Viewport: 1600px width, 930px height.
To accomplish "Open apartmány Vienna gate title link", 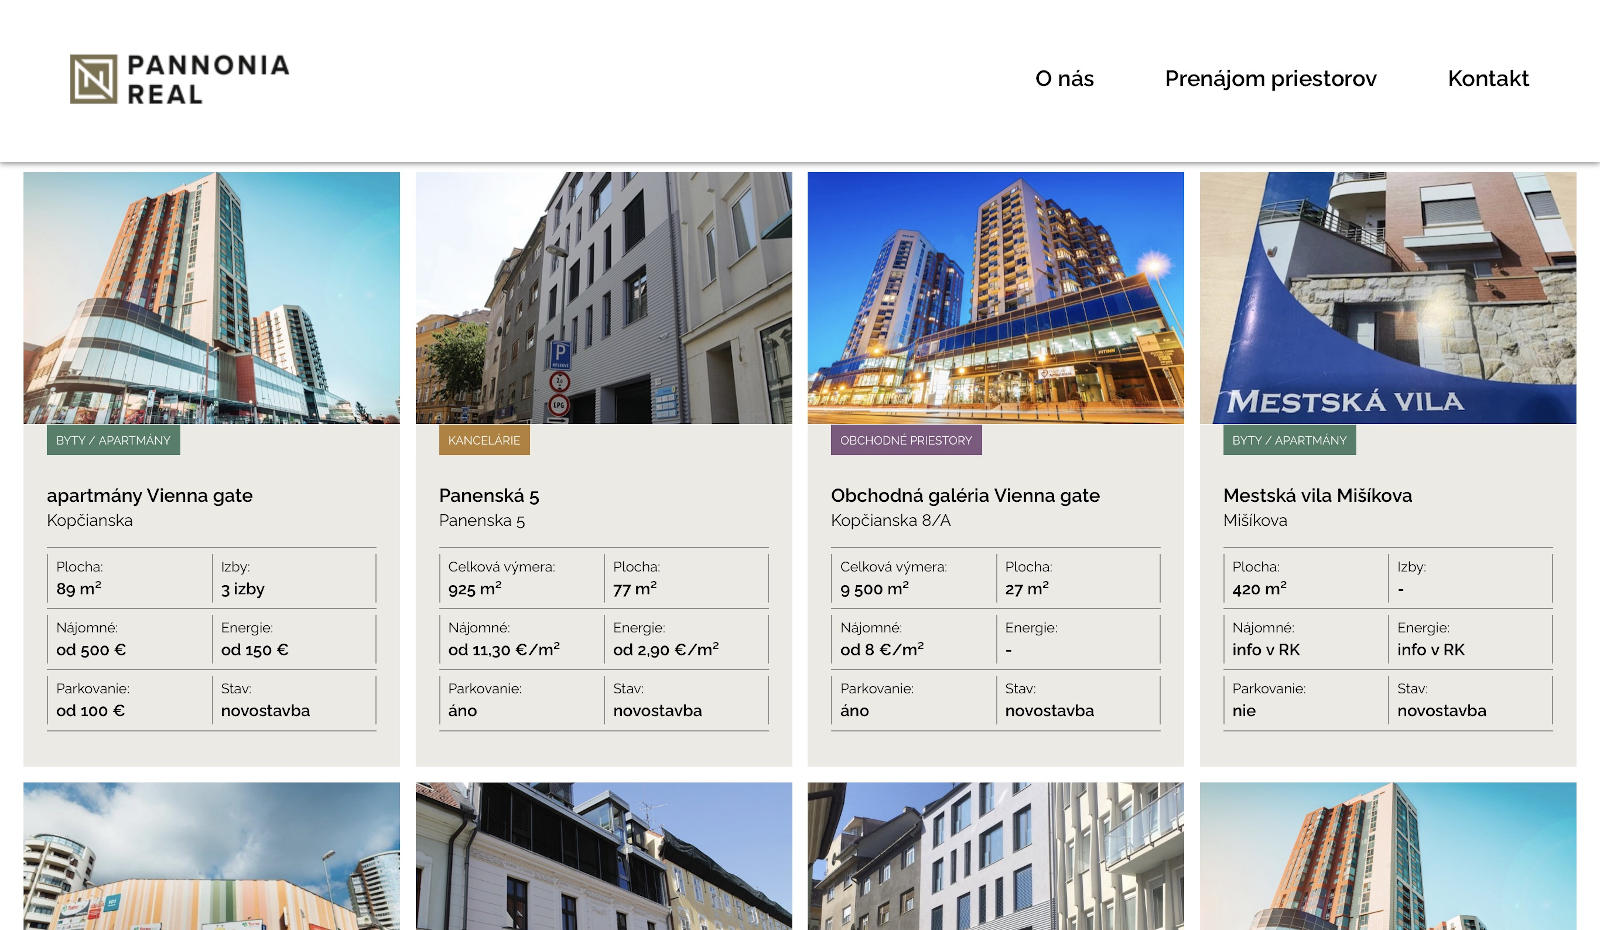I will point(150,495).
